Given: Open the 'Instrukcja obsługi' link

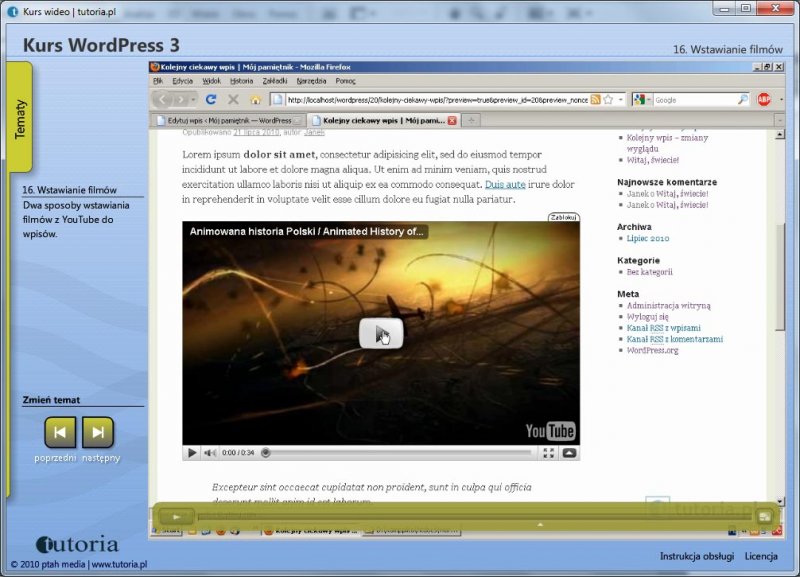Looking at the screenshot, I should [x=696, y=556].
